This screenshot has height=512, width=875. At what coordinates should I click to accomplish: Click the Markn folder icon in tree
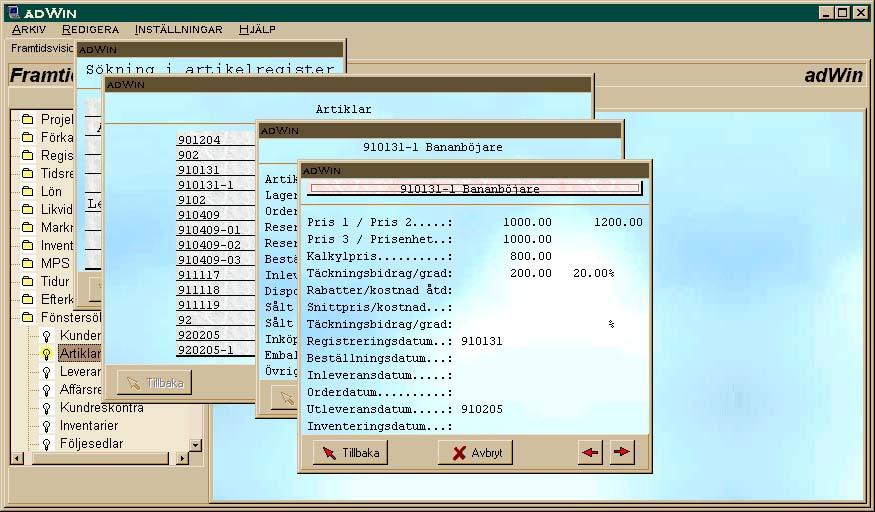(27, 227)
